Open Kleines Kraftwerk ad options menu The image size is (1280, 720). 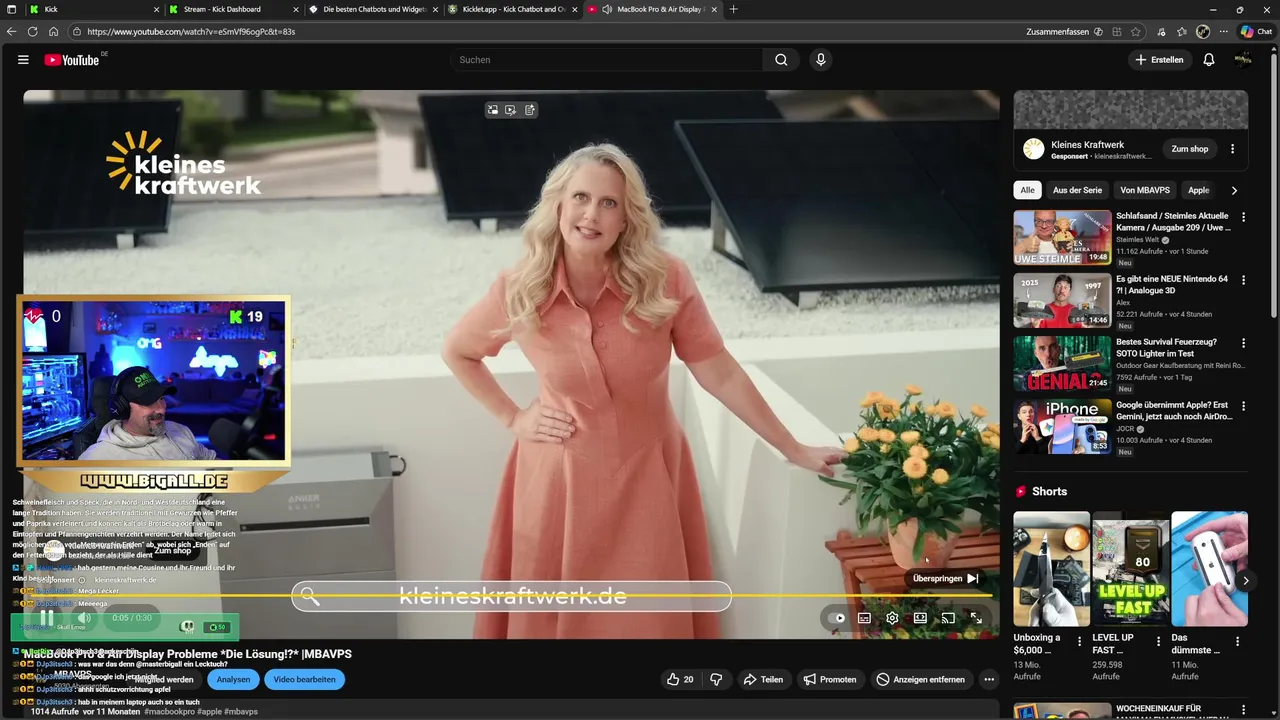[1232, 149]
